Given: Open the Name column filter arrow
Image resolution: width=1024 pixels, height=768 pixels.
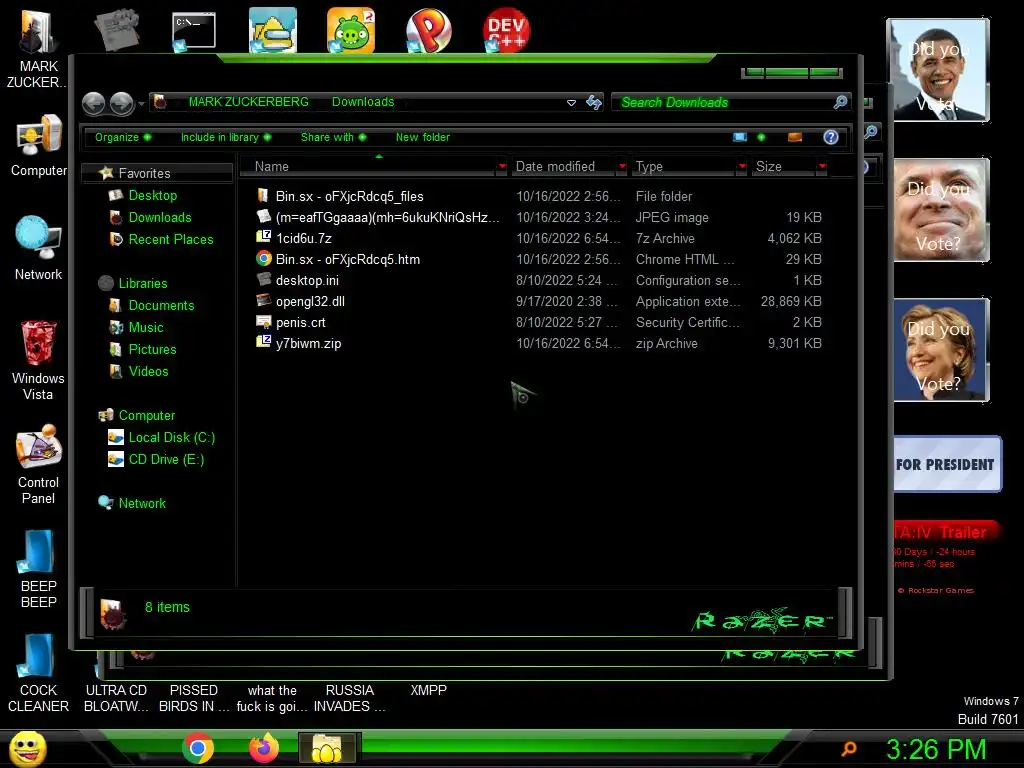Looking at the screenshot, I should [x=502, y=167].
